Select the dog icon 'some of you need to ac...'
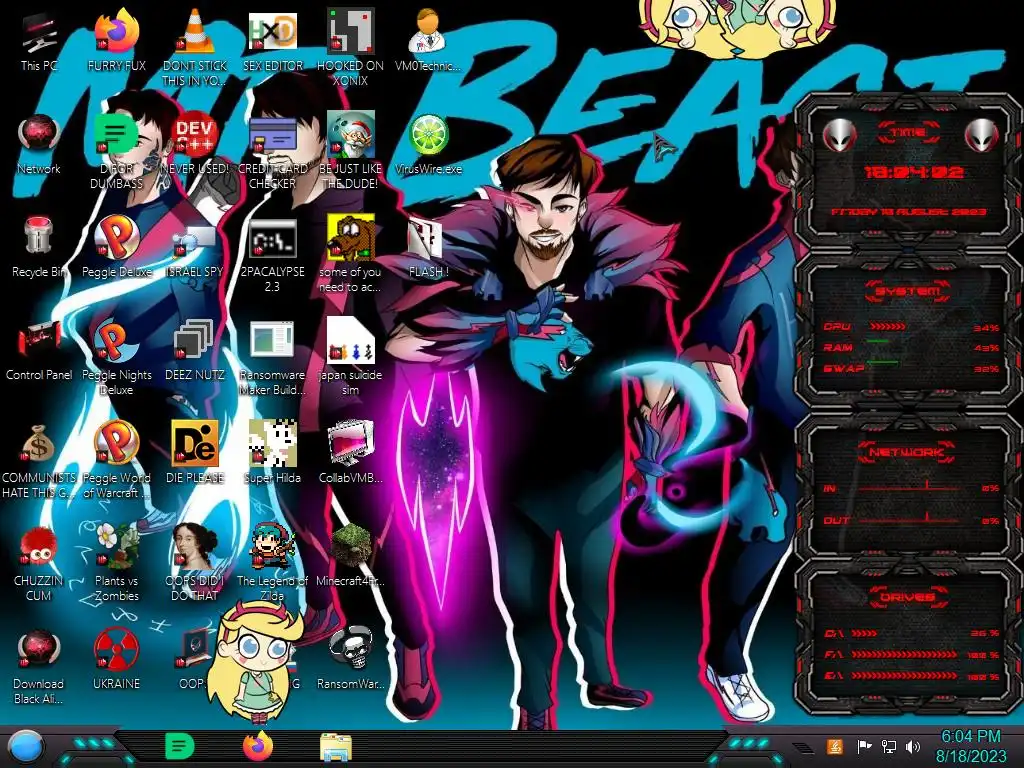 click(351, 255)
